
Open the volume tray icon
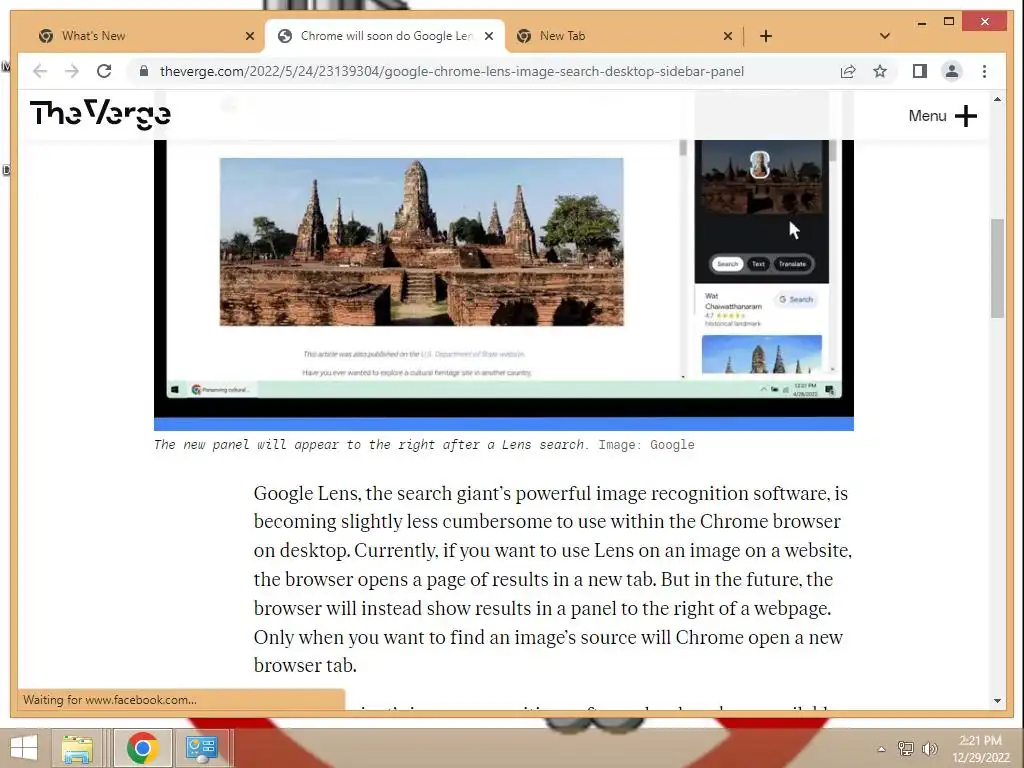pyautogui.click(x=929, y=748)
